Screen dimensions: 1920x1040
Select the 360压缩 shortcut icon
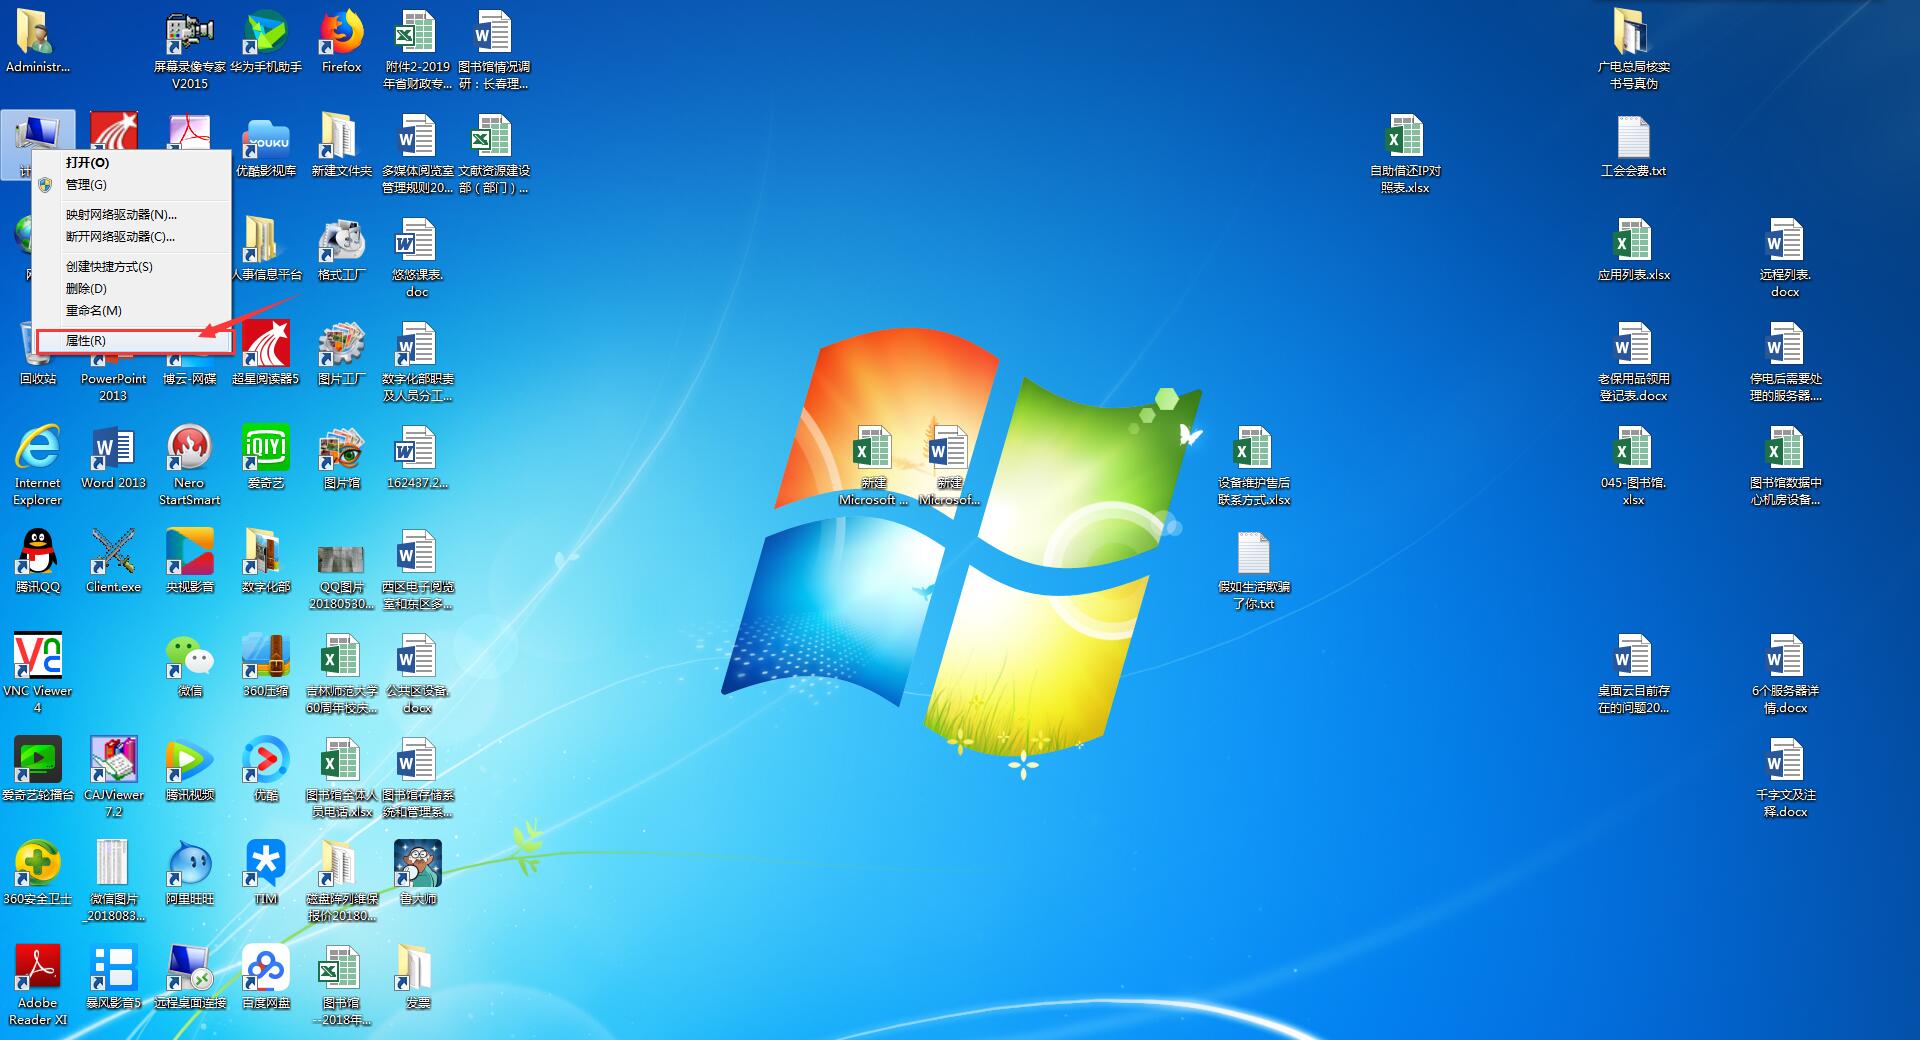point(266,666)
